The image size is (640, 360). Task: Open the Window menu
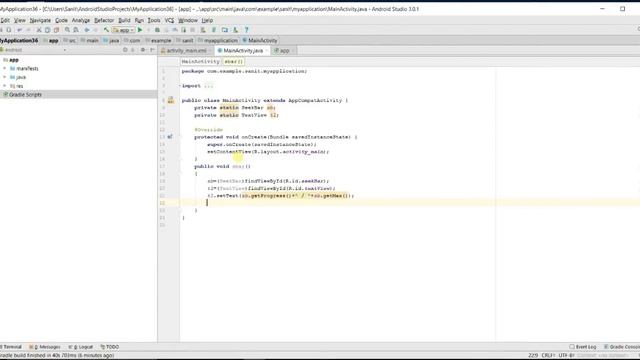point(188,20)
